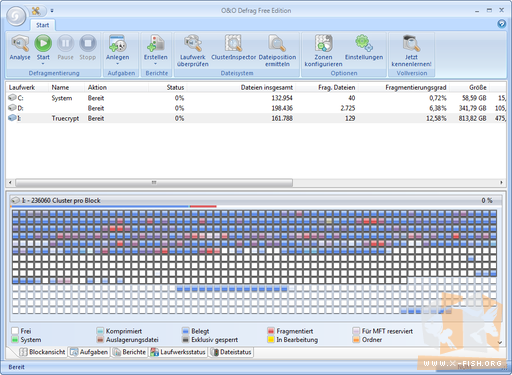Click the O&O round application button

tap(16, 16)
